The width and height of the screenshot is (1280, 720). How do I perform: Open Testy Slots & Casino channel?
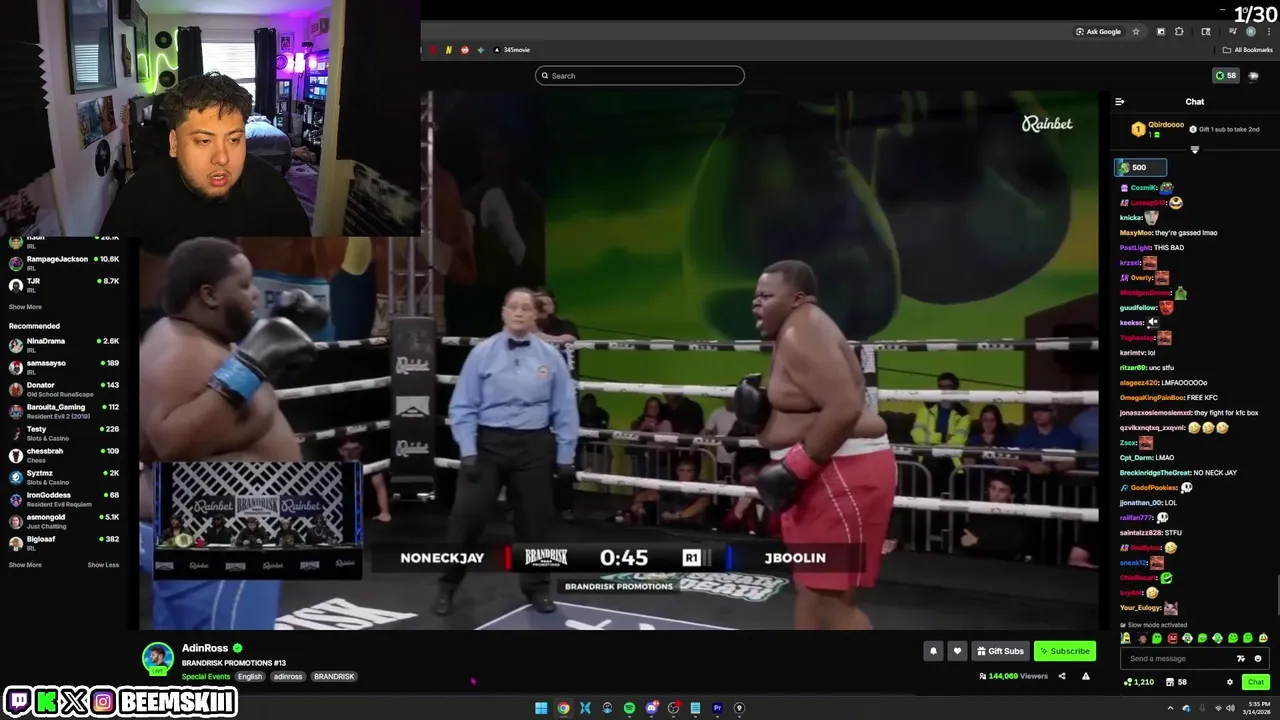coord(64,433)
